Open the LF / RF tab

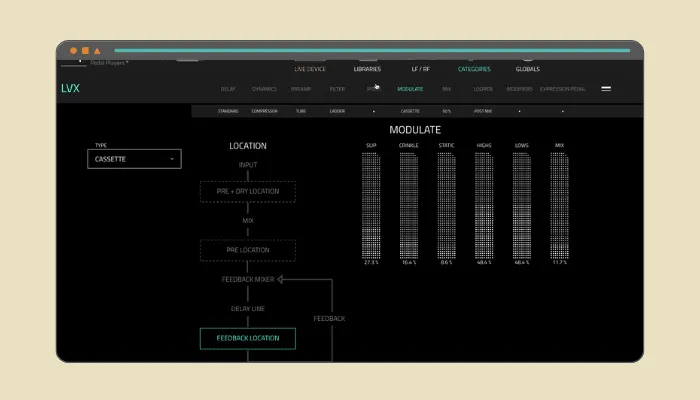point(421,69)
